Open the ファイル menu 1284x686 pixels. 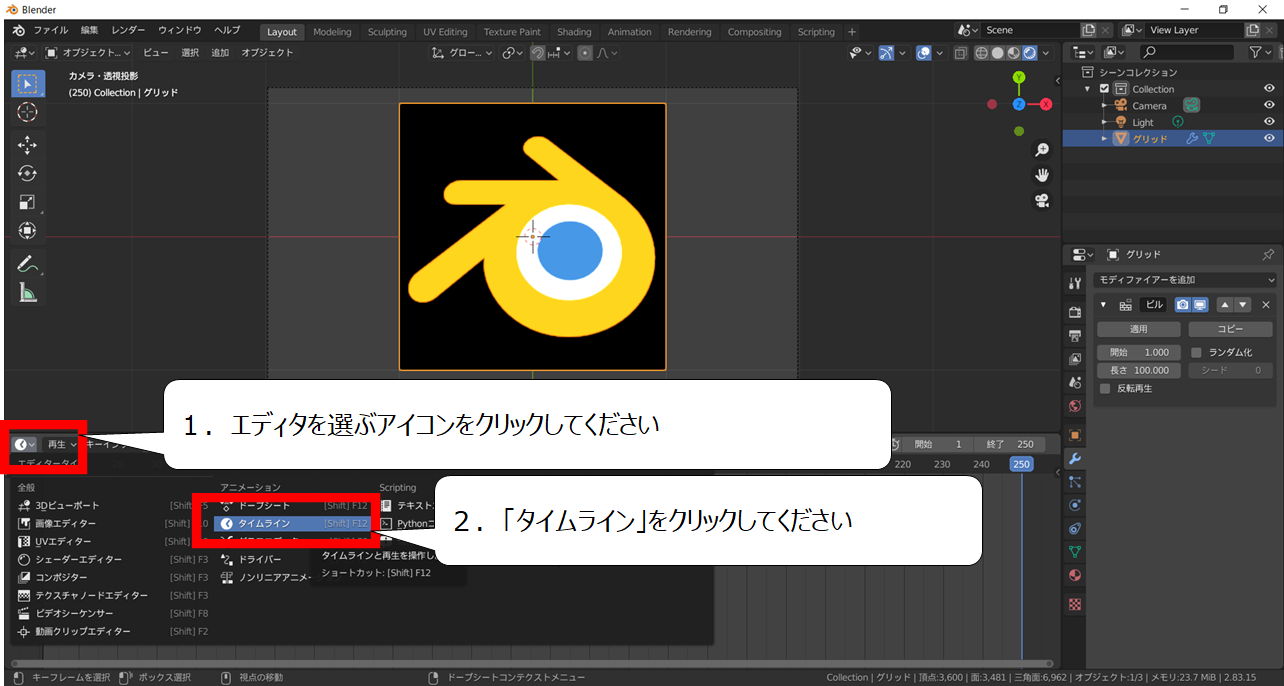(x=51, y=31)
